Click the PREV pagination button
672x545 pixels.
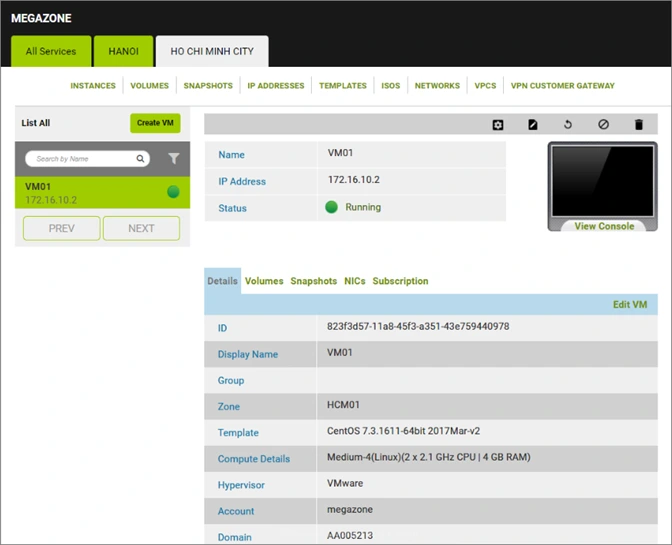click(62, 228)
